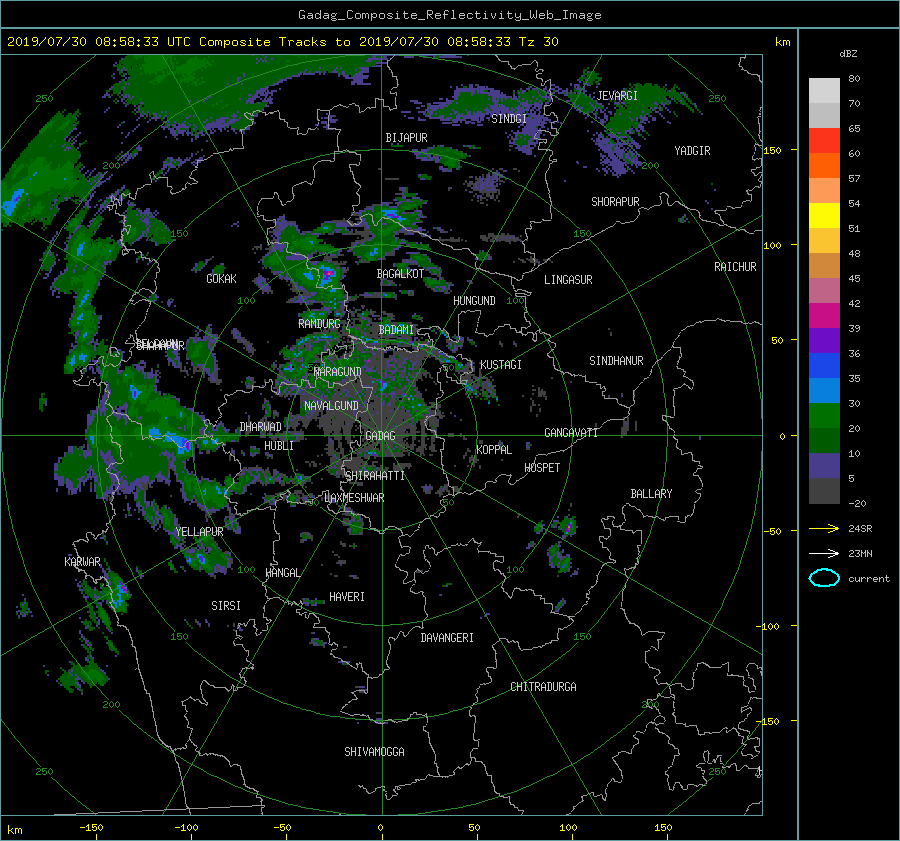Click the 'dBZ' legend heading
900x841 pixels.
coord(848,54)
